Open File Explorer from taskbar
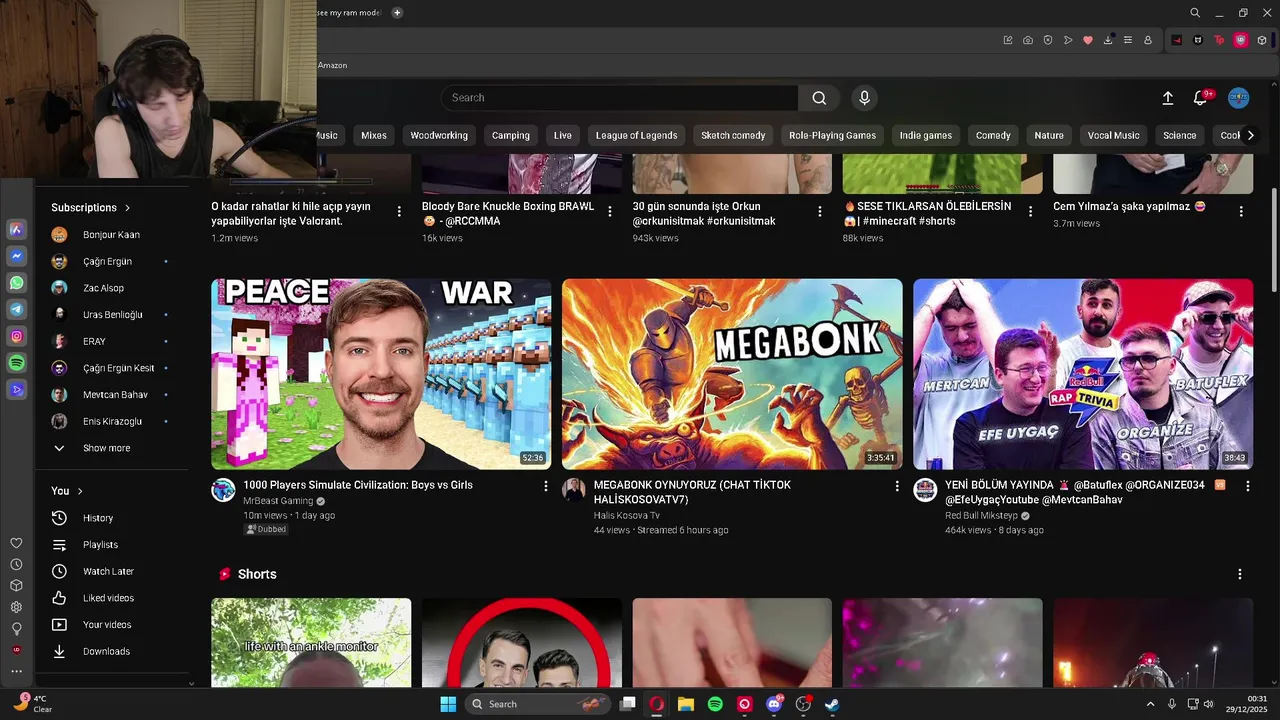1280x720 pixels. [x=686, y=704]
